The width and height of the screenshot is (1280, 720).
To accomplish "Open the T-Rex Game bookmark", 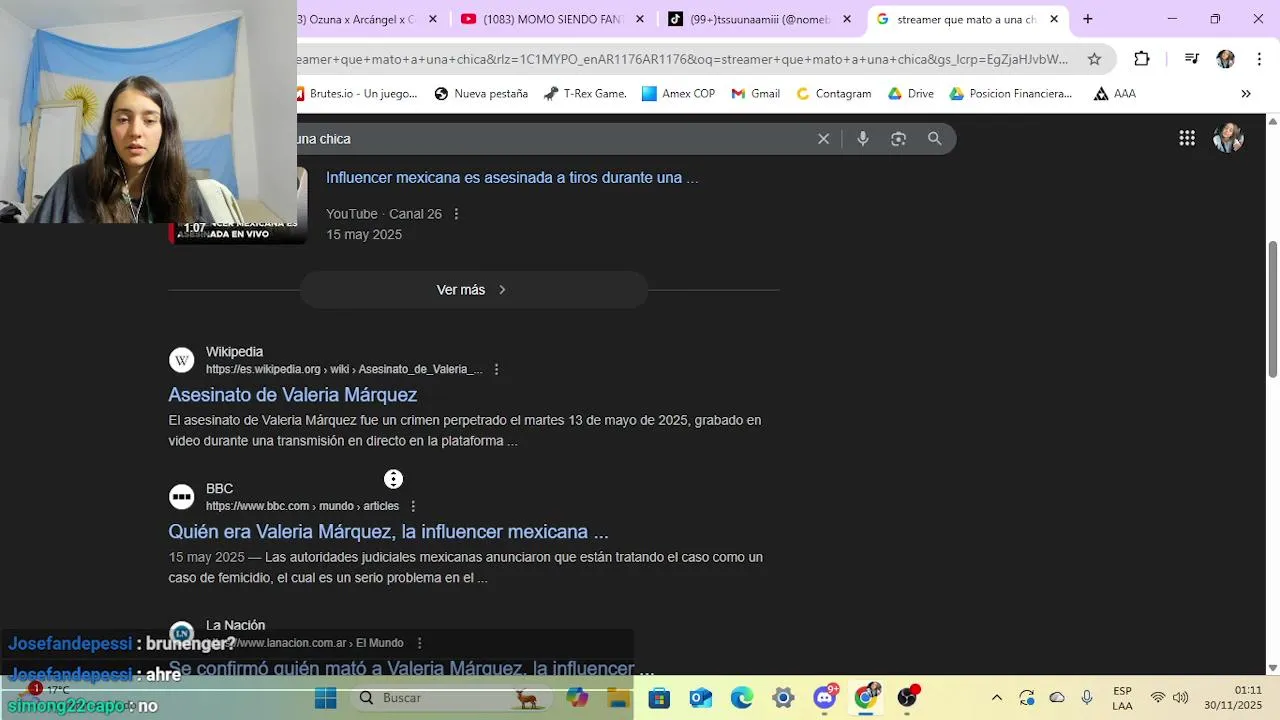I will pos(585,93).
